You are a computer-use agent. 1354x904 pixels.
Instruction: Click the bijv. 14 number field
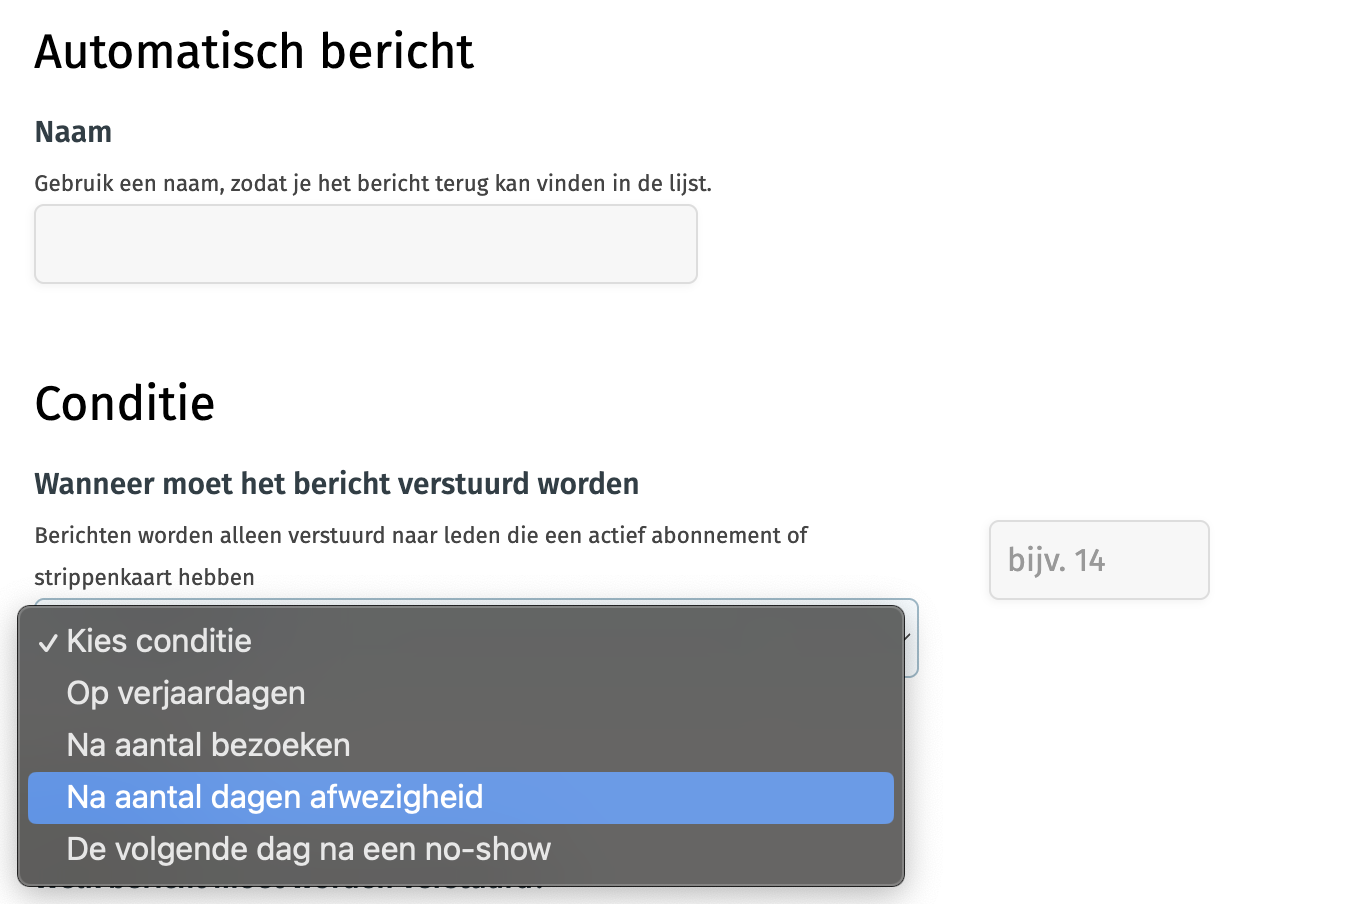[x=1099, y=560]
